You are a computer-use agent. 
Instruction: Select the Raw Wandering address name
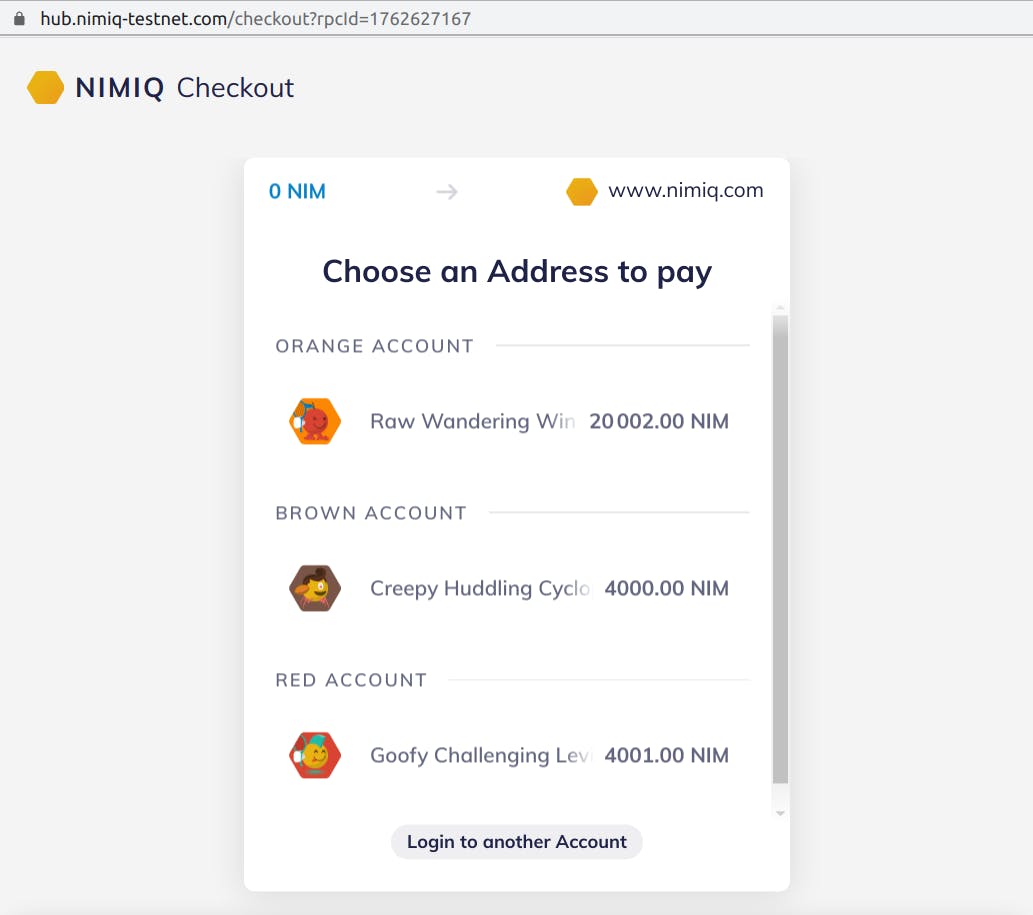click(472, 421)
